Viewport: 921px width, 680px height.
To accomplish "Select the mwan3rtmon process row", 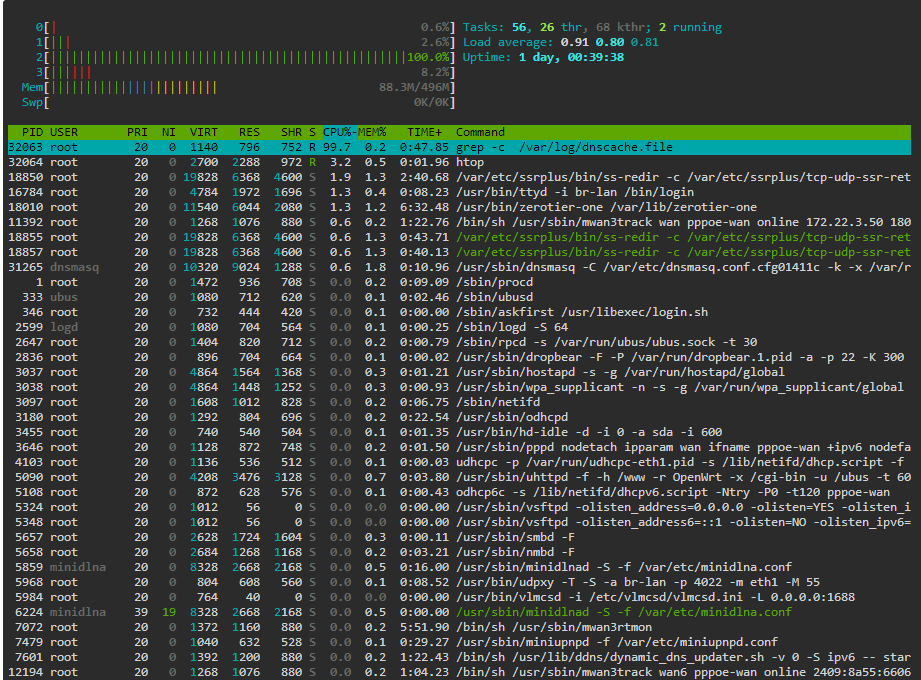I will (459, 627).
